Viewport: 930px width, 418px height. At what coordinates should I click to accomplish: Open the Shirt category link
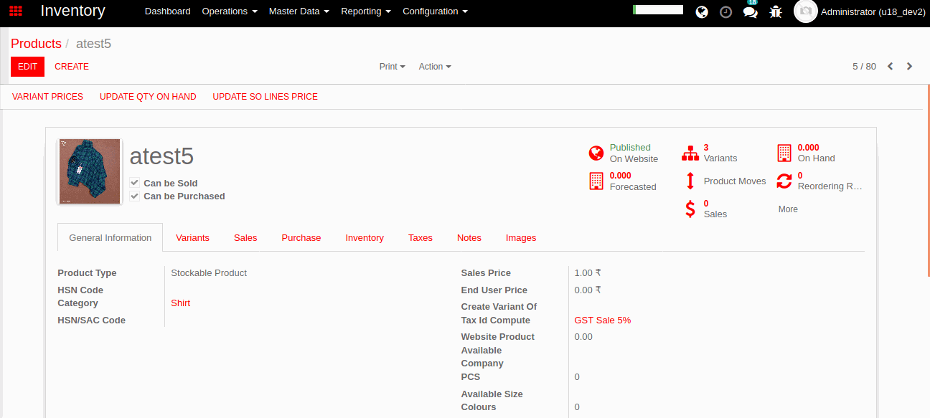[x=180, y=303]
